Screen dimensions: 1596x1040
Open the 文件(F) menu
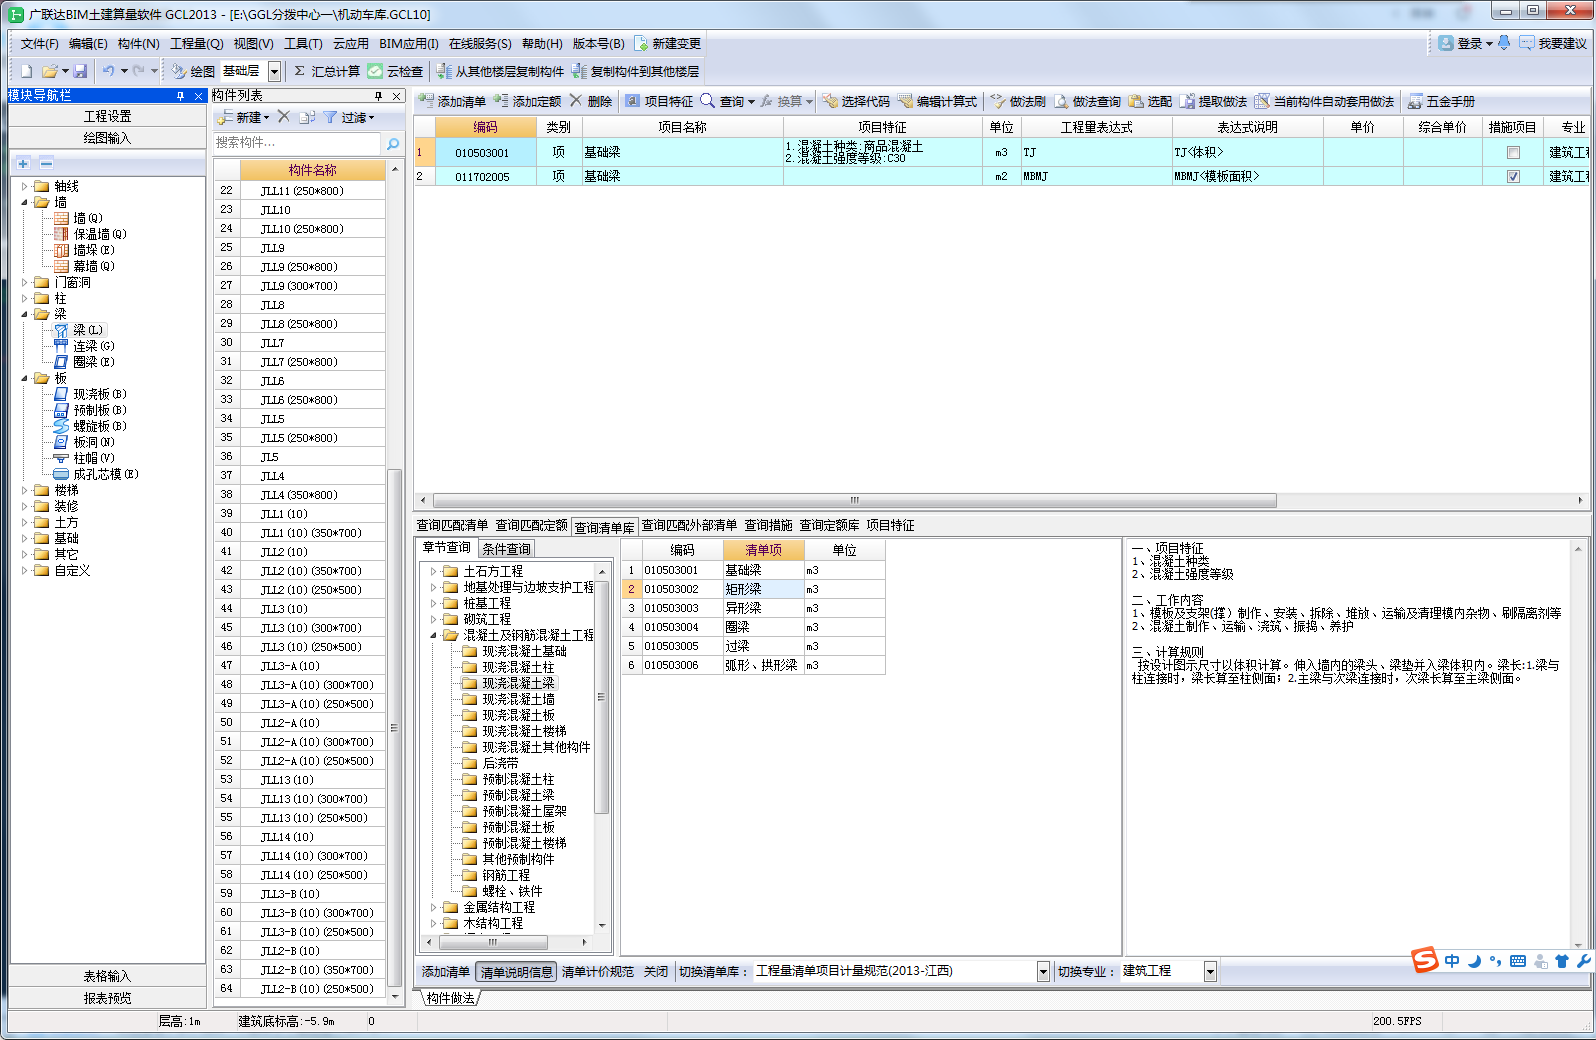(39, 43)
